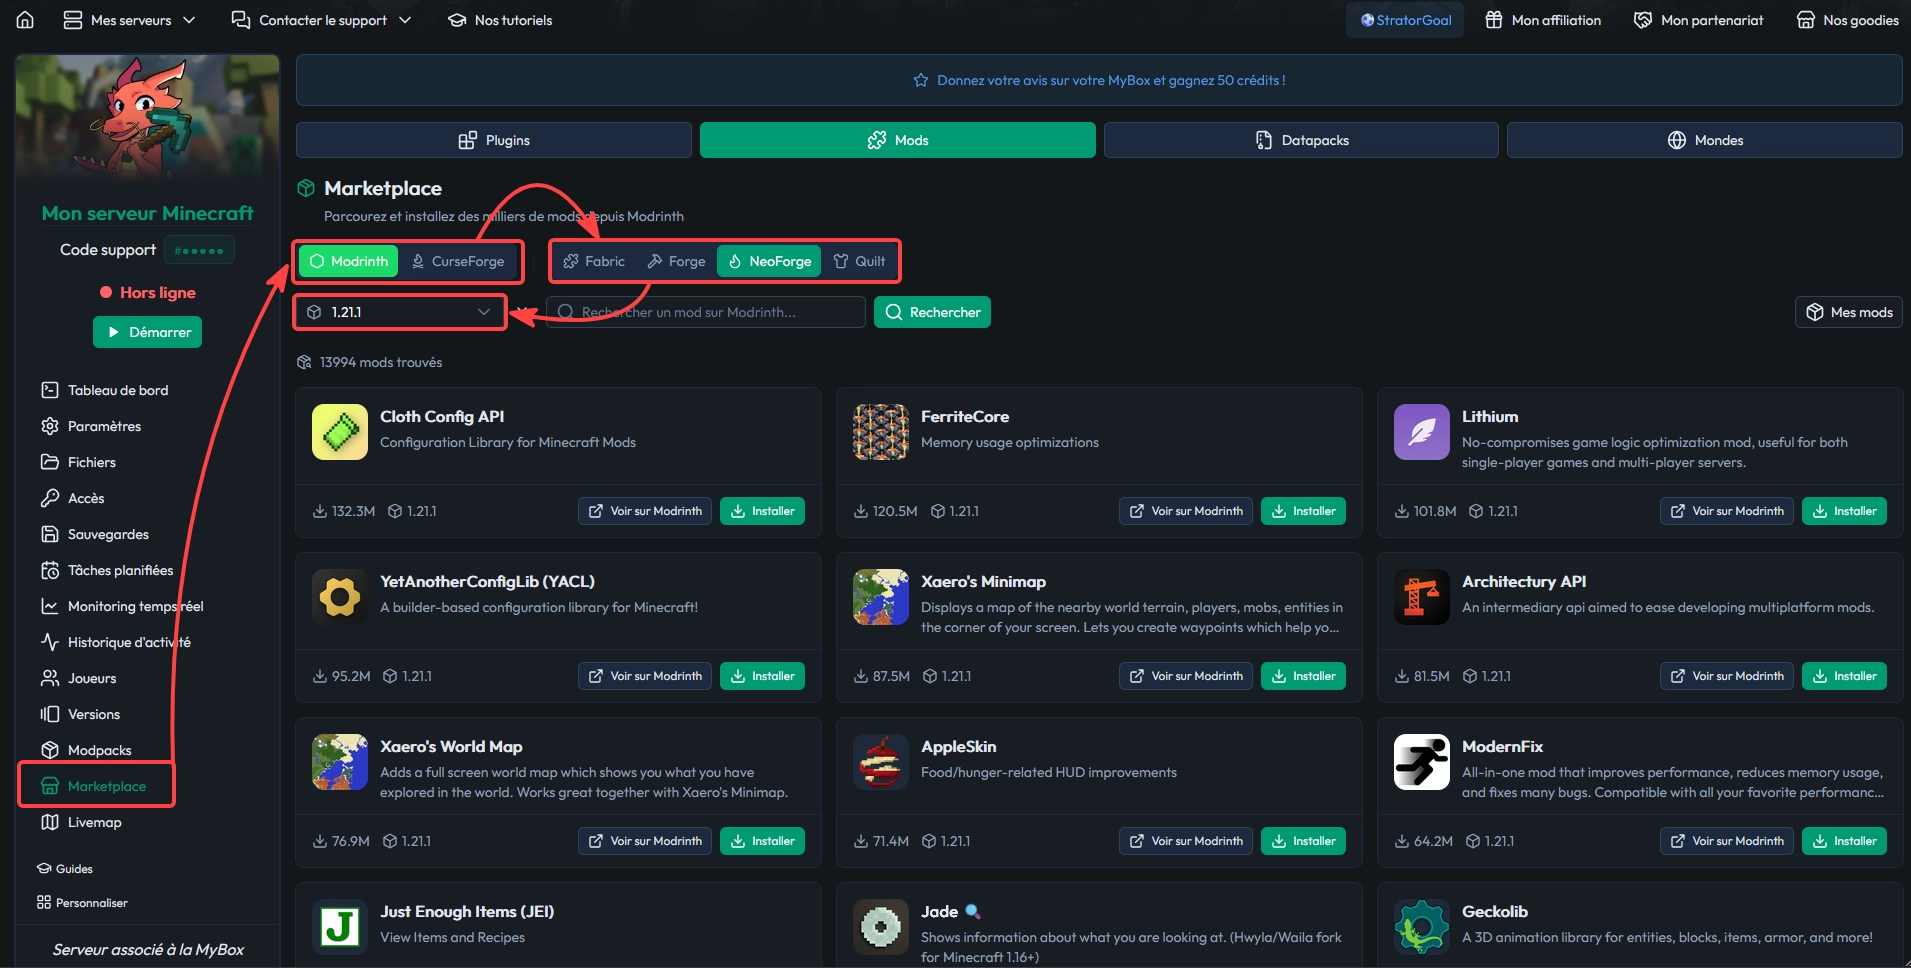Click the StratorGoal button
Viewport: 1911px width, 968px height.
[x=1405, y=20]
